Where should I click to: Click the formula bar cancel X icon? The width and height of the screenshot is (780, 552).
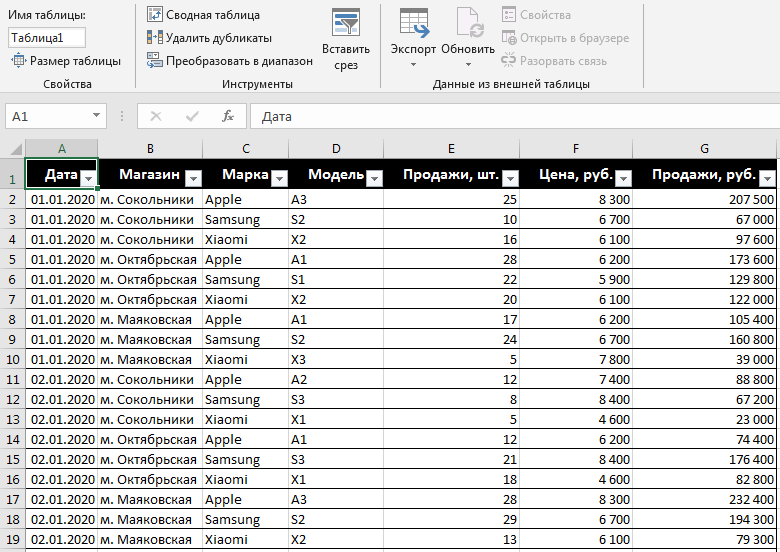point(156,116)
